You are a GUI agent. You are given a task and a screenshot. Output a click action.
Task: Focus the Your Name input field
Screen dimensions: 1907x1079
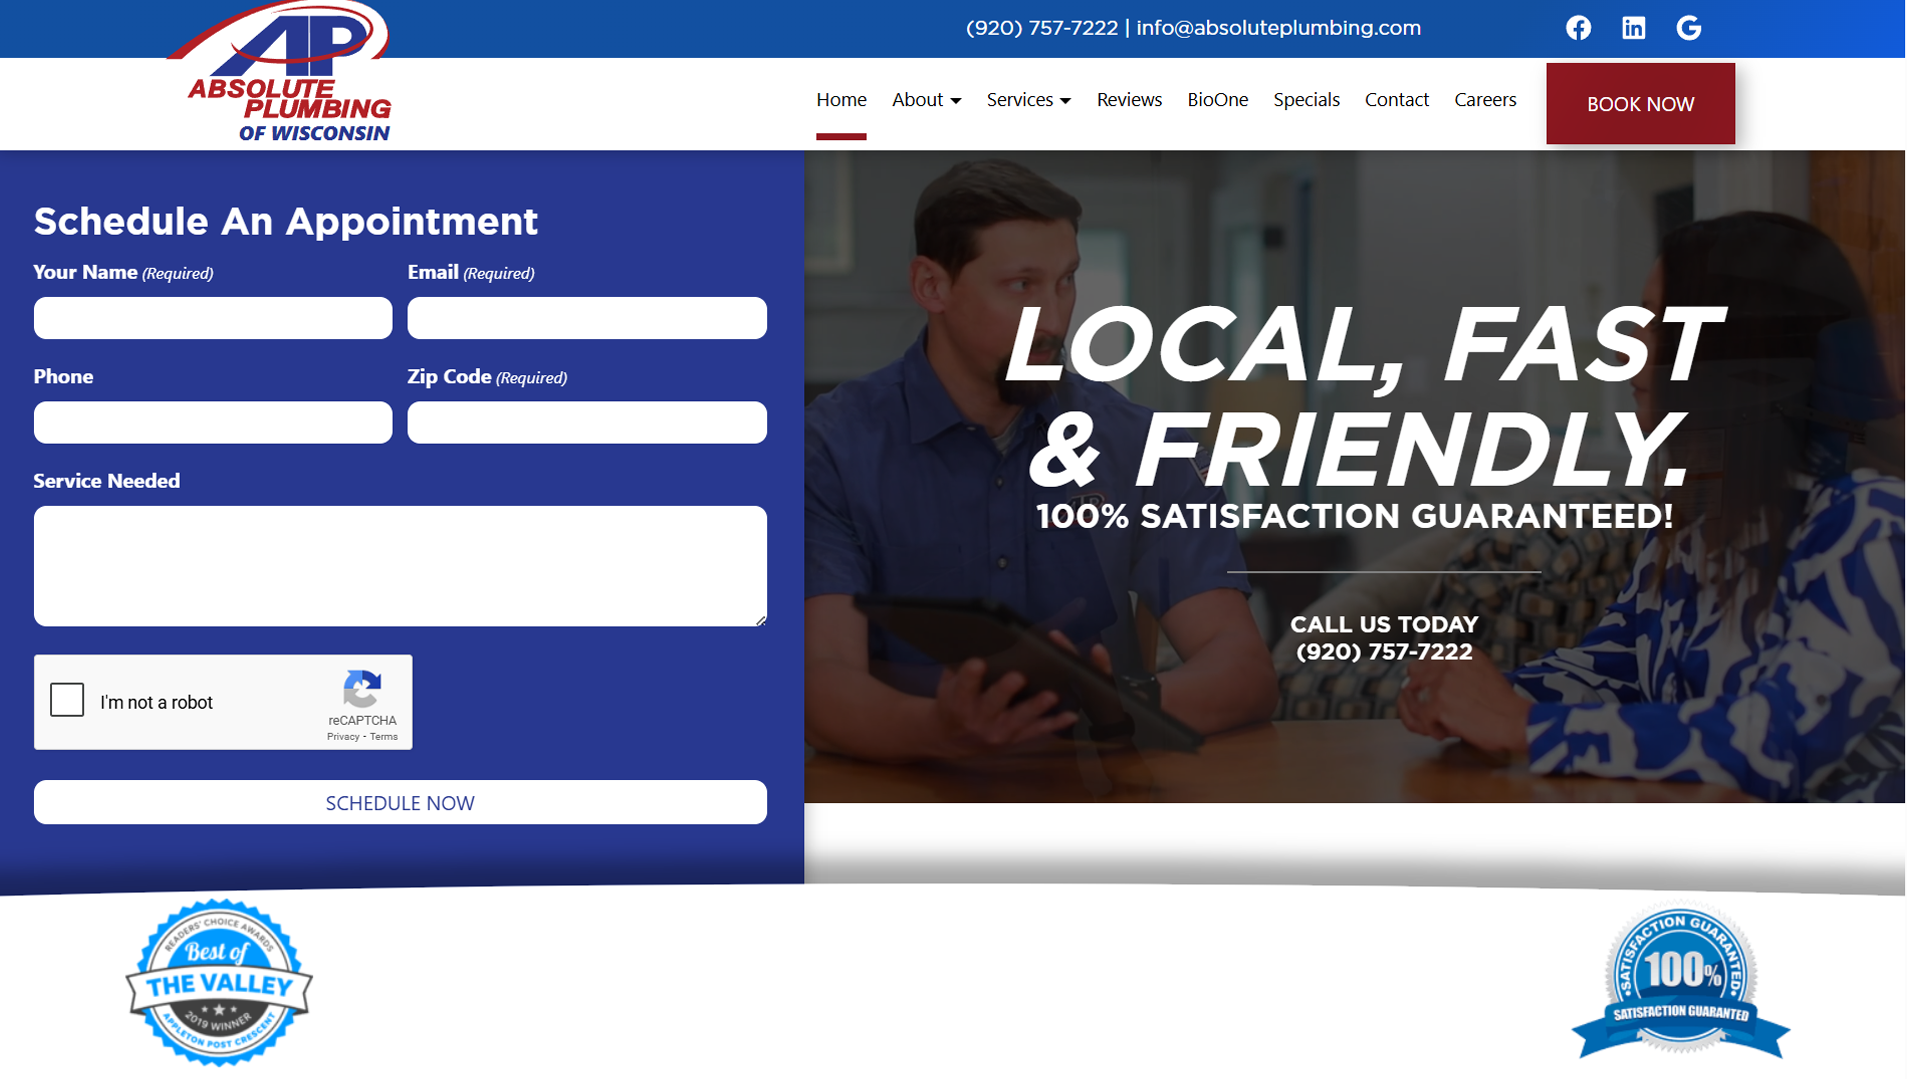(x=213, y=318)
